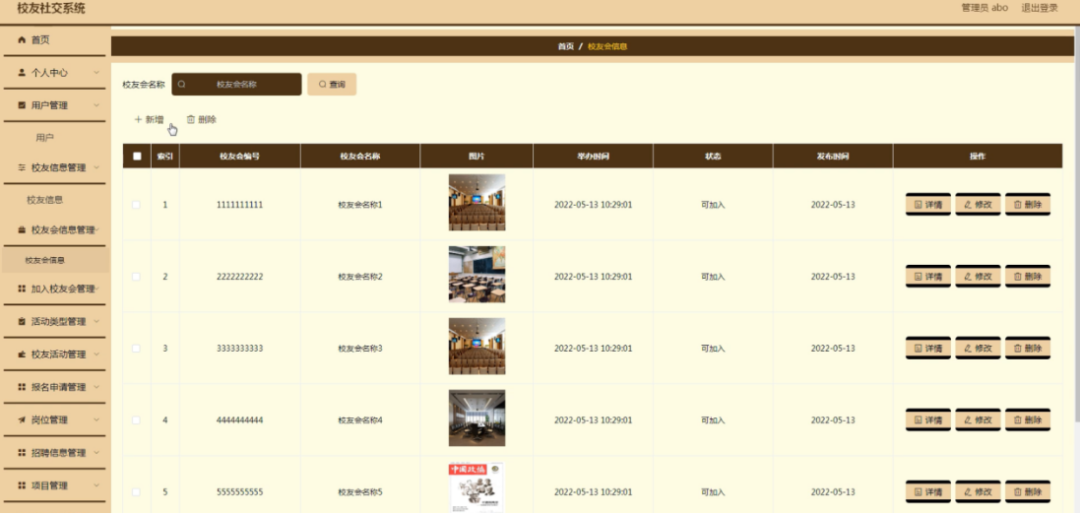Focus the 校友会名称 search input field
Screen dimensions: 1080x515
pos(236,84)
